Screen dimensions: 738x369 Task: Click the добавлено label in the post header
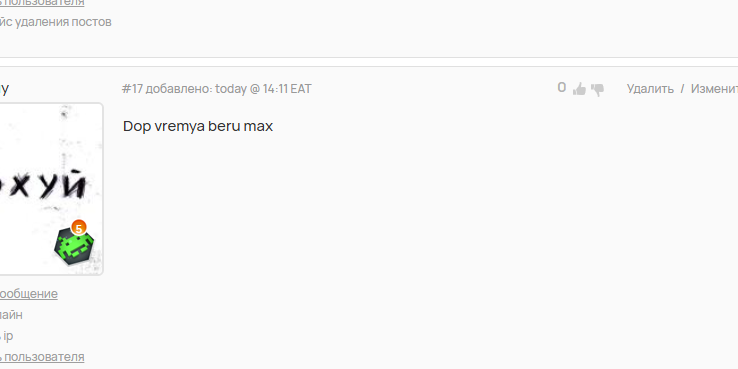178,88
